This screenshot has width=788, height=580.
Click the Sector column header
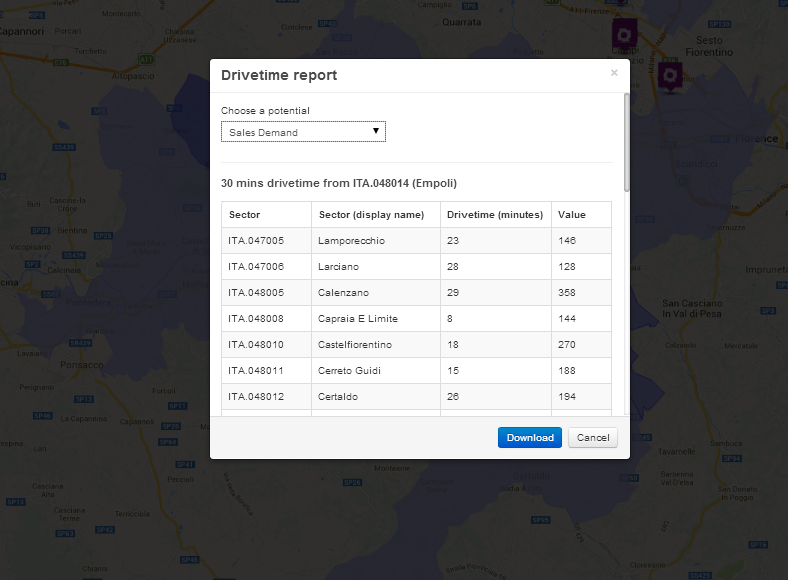(x=266, y=215)
